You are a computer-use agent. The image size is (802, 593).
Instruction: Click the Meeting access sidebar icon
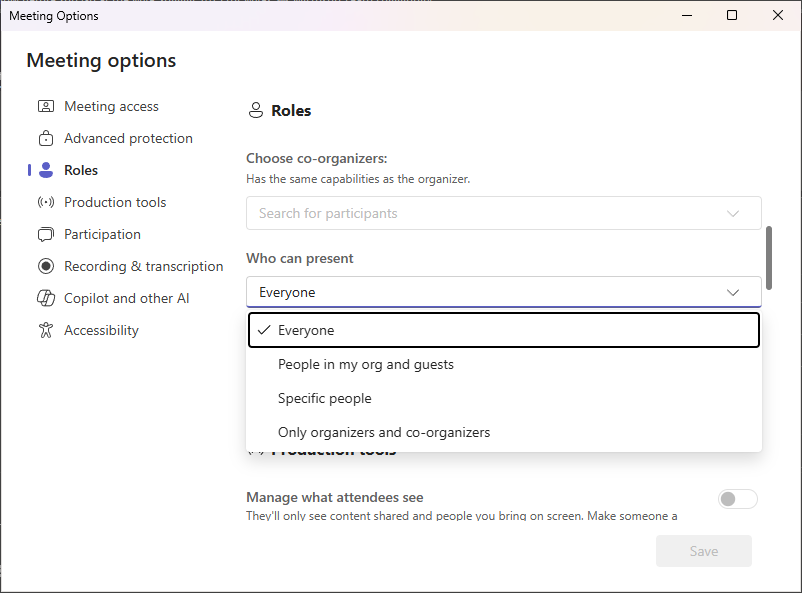coord(46,106)
